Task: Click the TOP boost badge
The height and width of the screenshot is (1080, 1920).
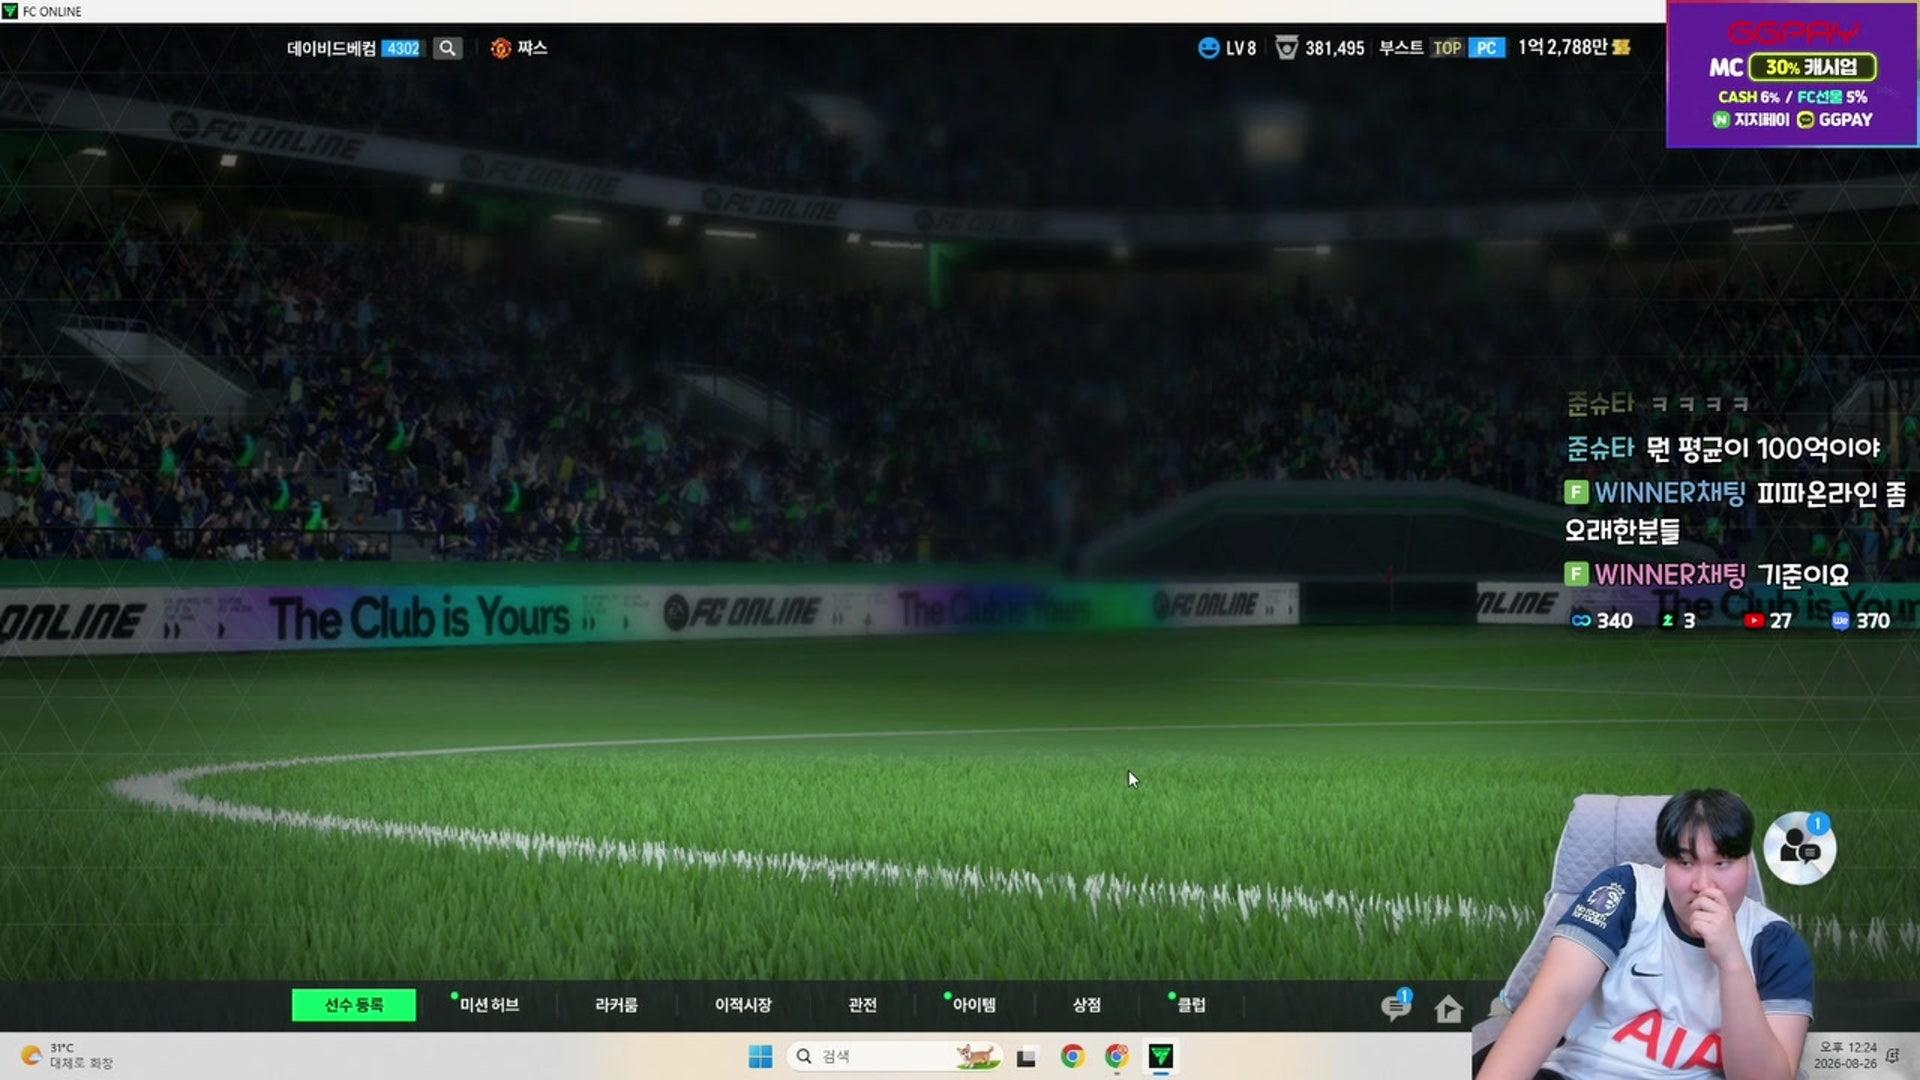Action: coord(1447,48)
